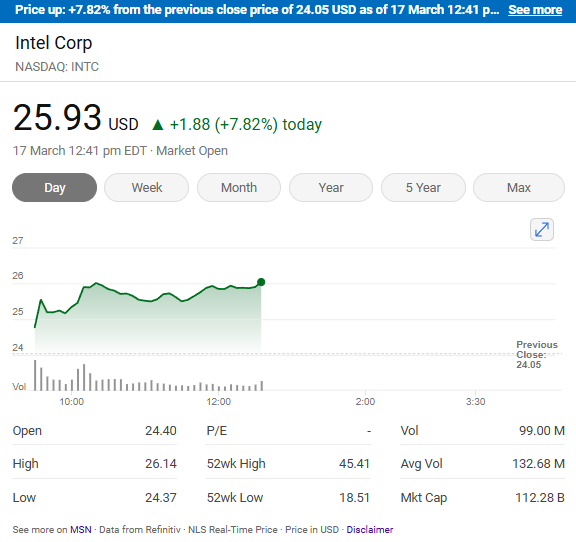Viewport: 576px width, 542px height.
Task: Select the Day range tab
Action: click(54, 187)
